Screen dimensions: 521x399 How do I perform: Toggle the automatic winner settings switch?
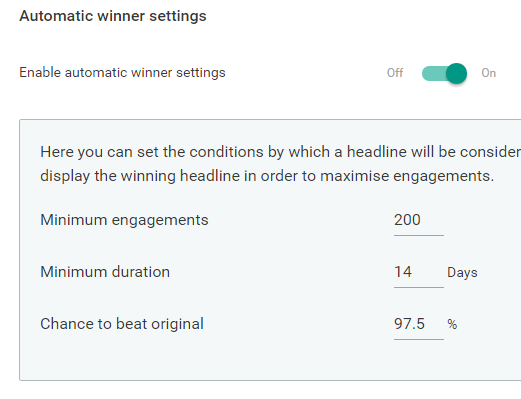(444, 73)
